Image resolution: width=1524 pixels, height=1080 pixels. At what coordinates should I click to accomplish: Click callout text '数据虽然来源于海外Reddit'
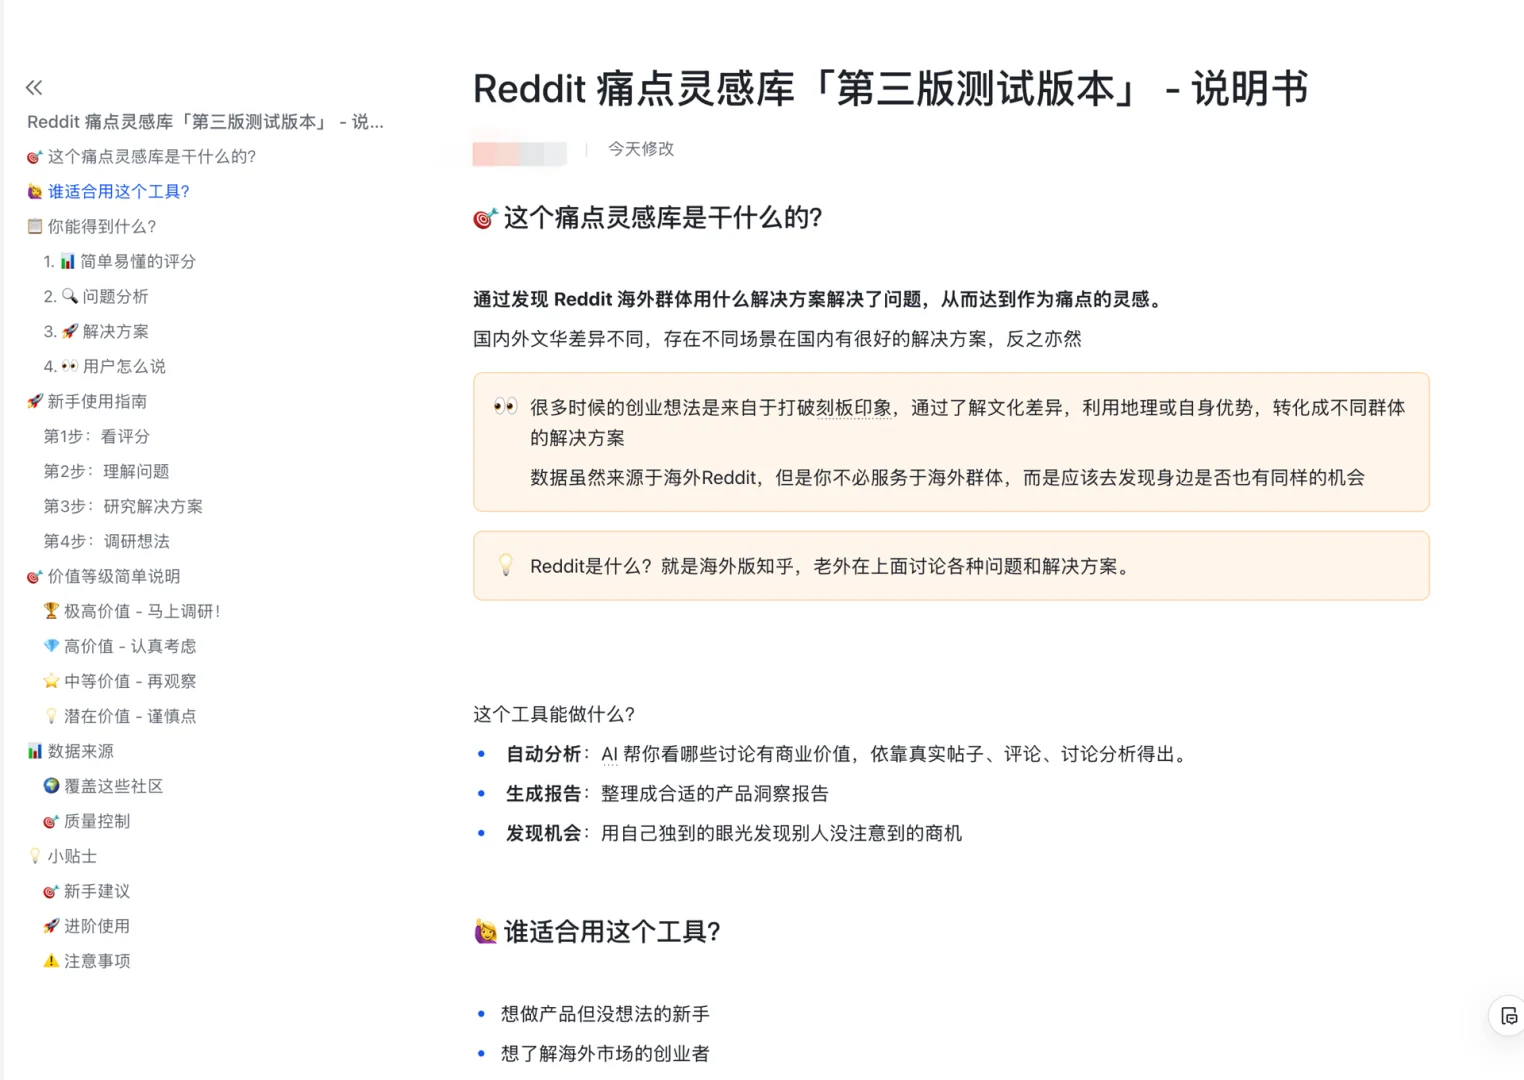point(947,478)
